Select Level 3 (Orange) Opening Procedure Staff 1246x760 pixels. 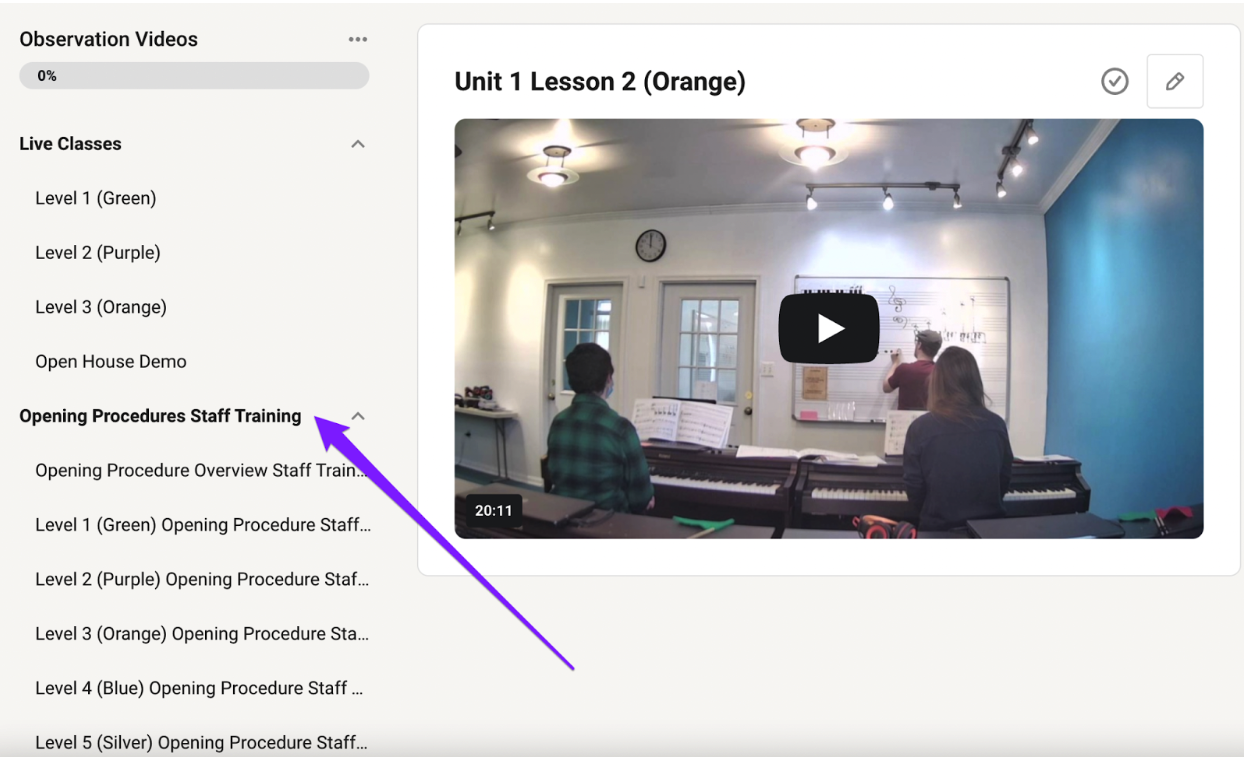[x=202, y=634]
